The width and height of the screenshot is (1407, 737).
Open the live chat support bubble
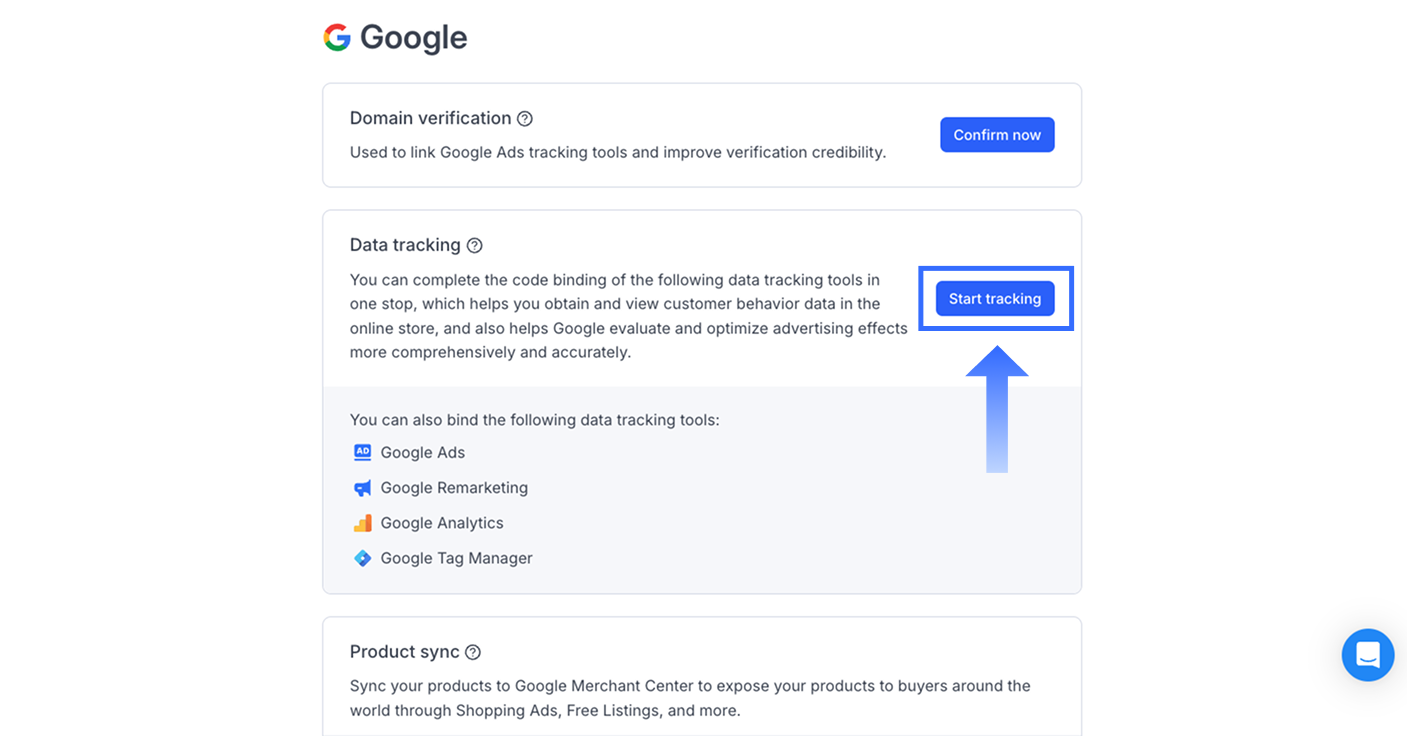pos(1367,655)
